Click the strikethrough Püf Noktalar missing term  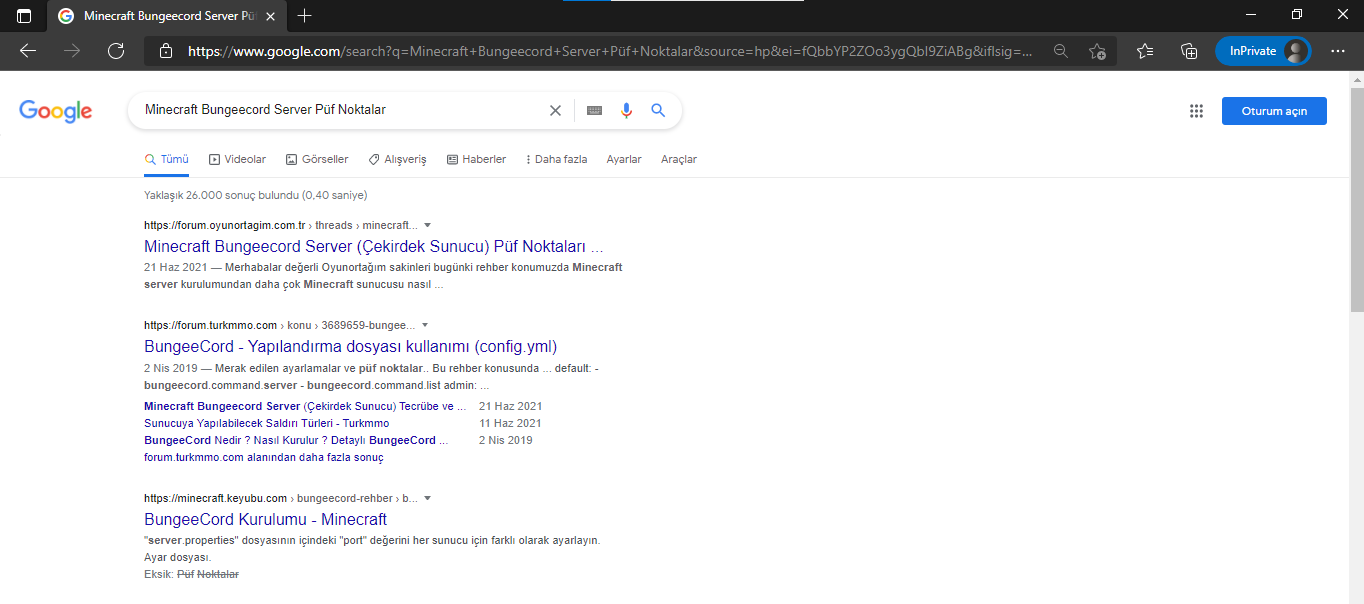coord(208,574)
